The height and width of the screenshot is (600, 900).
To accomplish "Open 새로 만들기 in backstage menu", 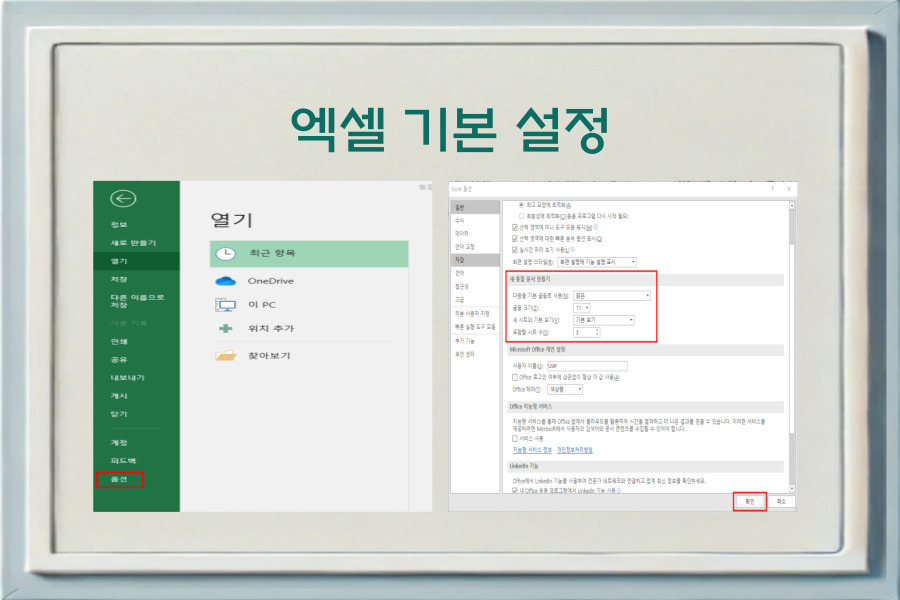I will [x=133, y=243].
